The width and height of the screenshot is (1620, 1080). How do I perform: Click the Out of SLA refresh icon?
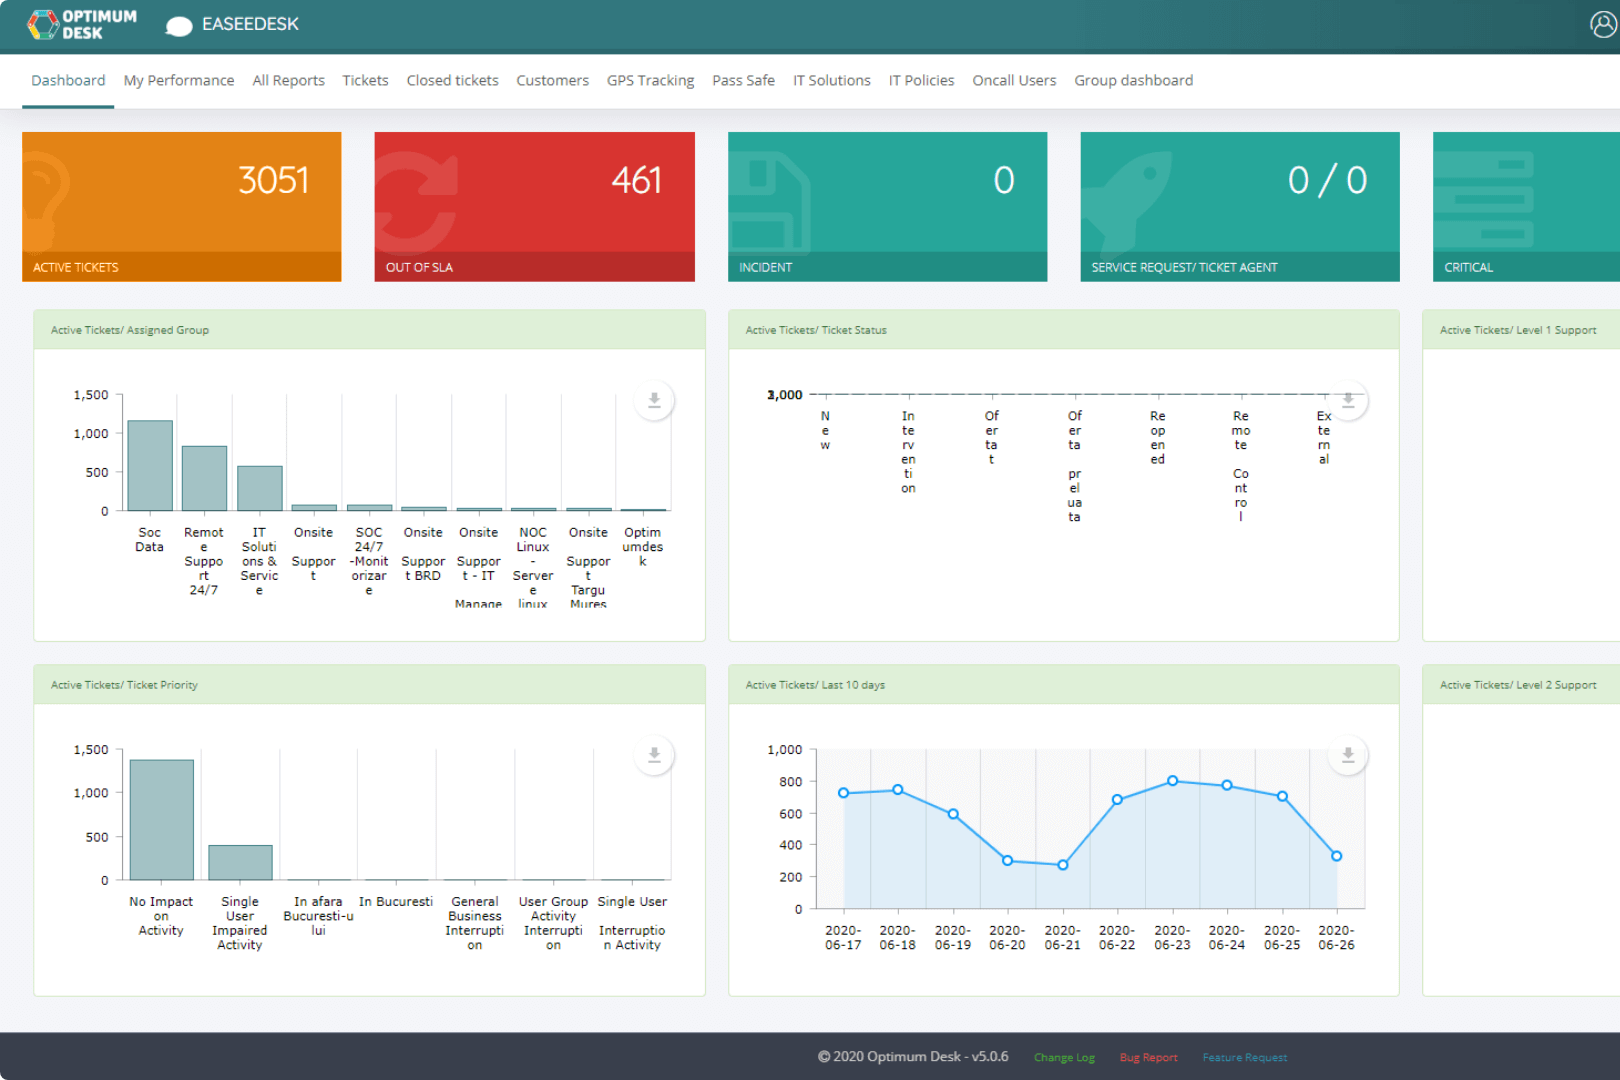tap(414, 201)
